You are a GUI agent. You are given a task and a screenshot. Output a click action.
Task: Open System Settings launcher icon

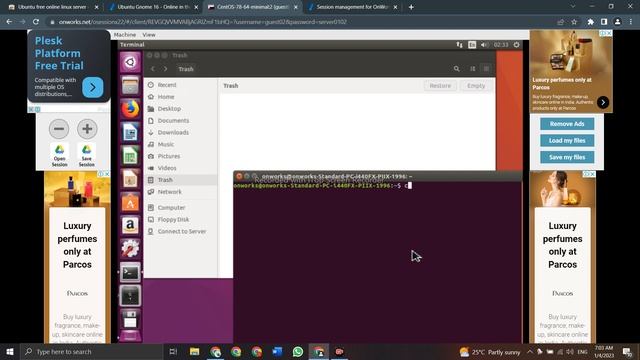[x=130, y=249]
